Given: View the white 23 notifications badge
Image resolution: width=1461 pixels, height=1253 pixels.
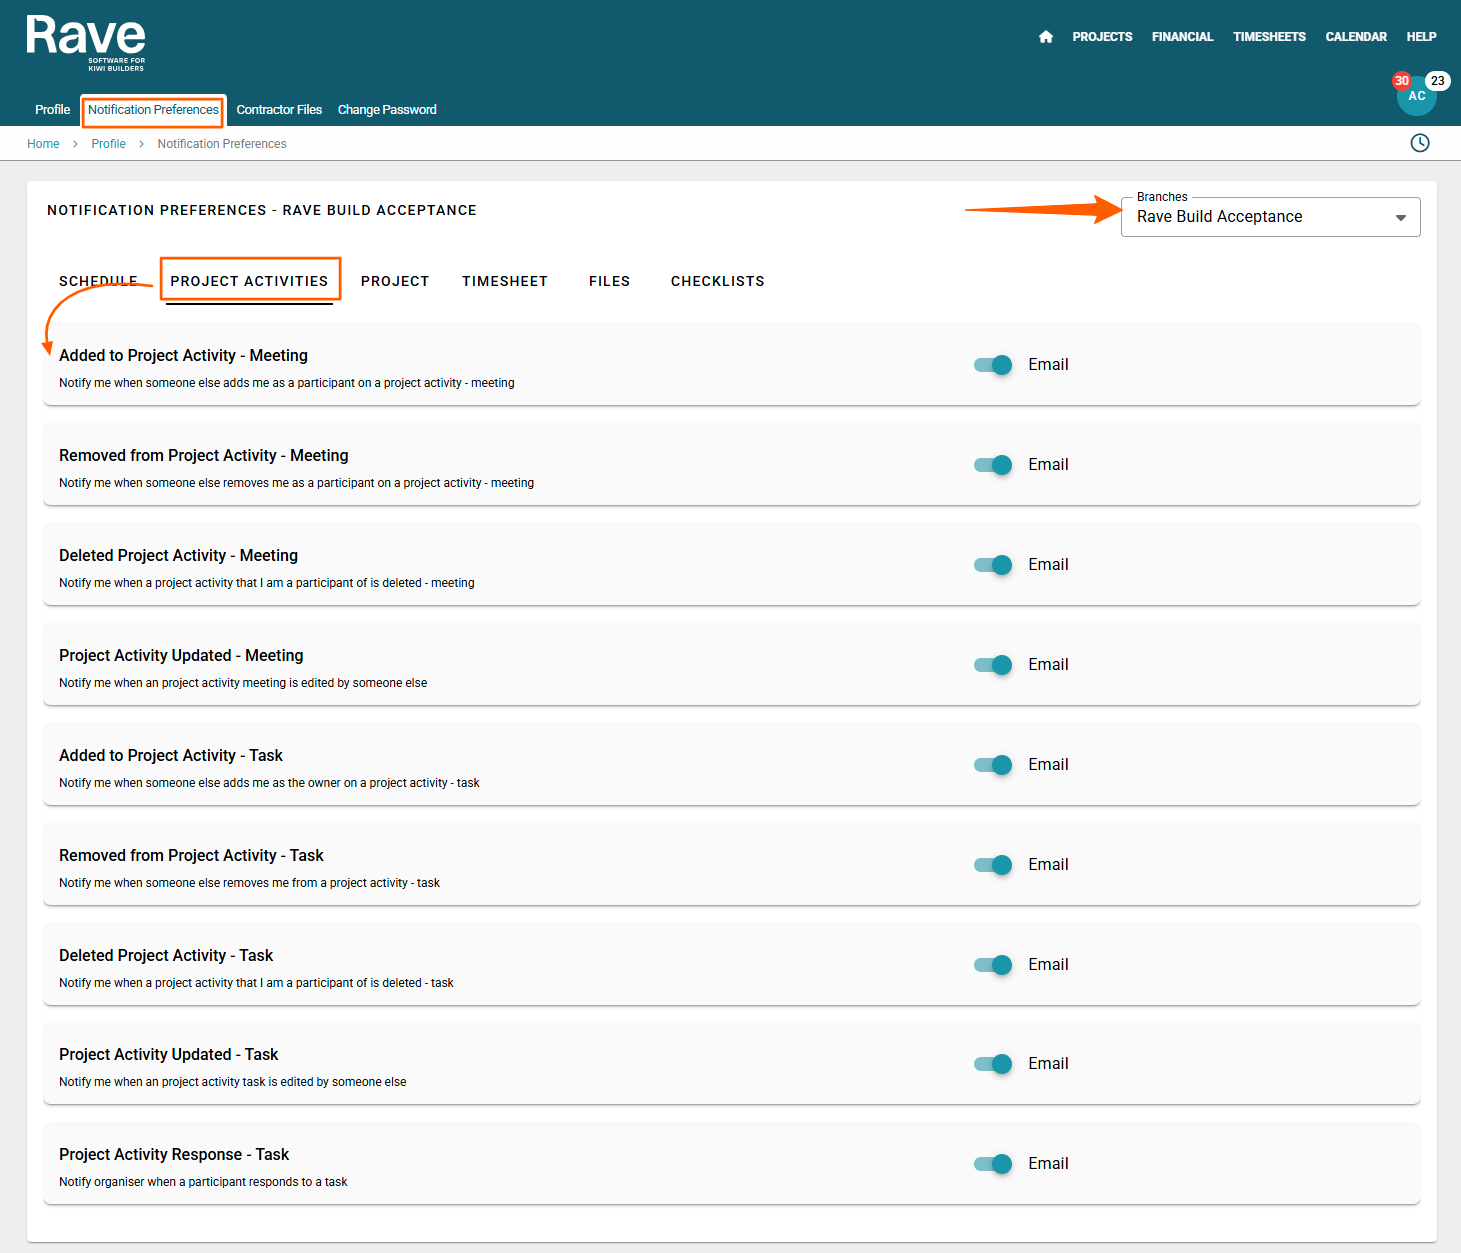Looking at the screenshot, I should [x=1437, y=81].
